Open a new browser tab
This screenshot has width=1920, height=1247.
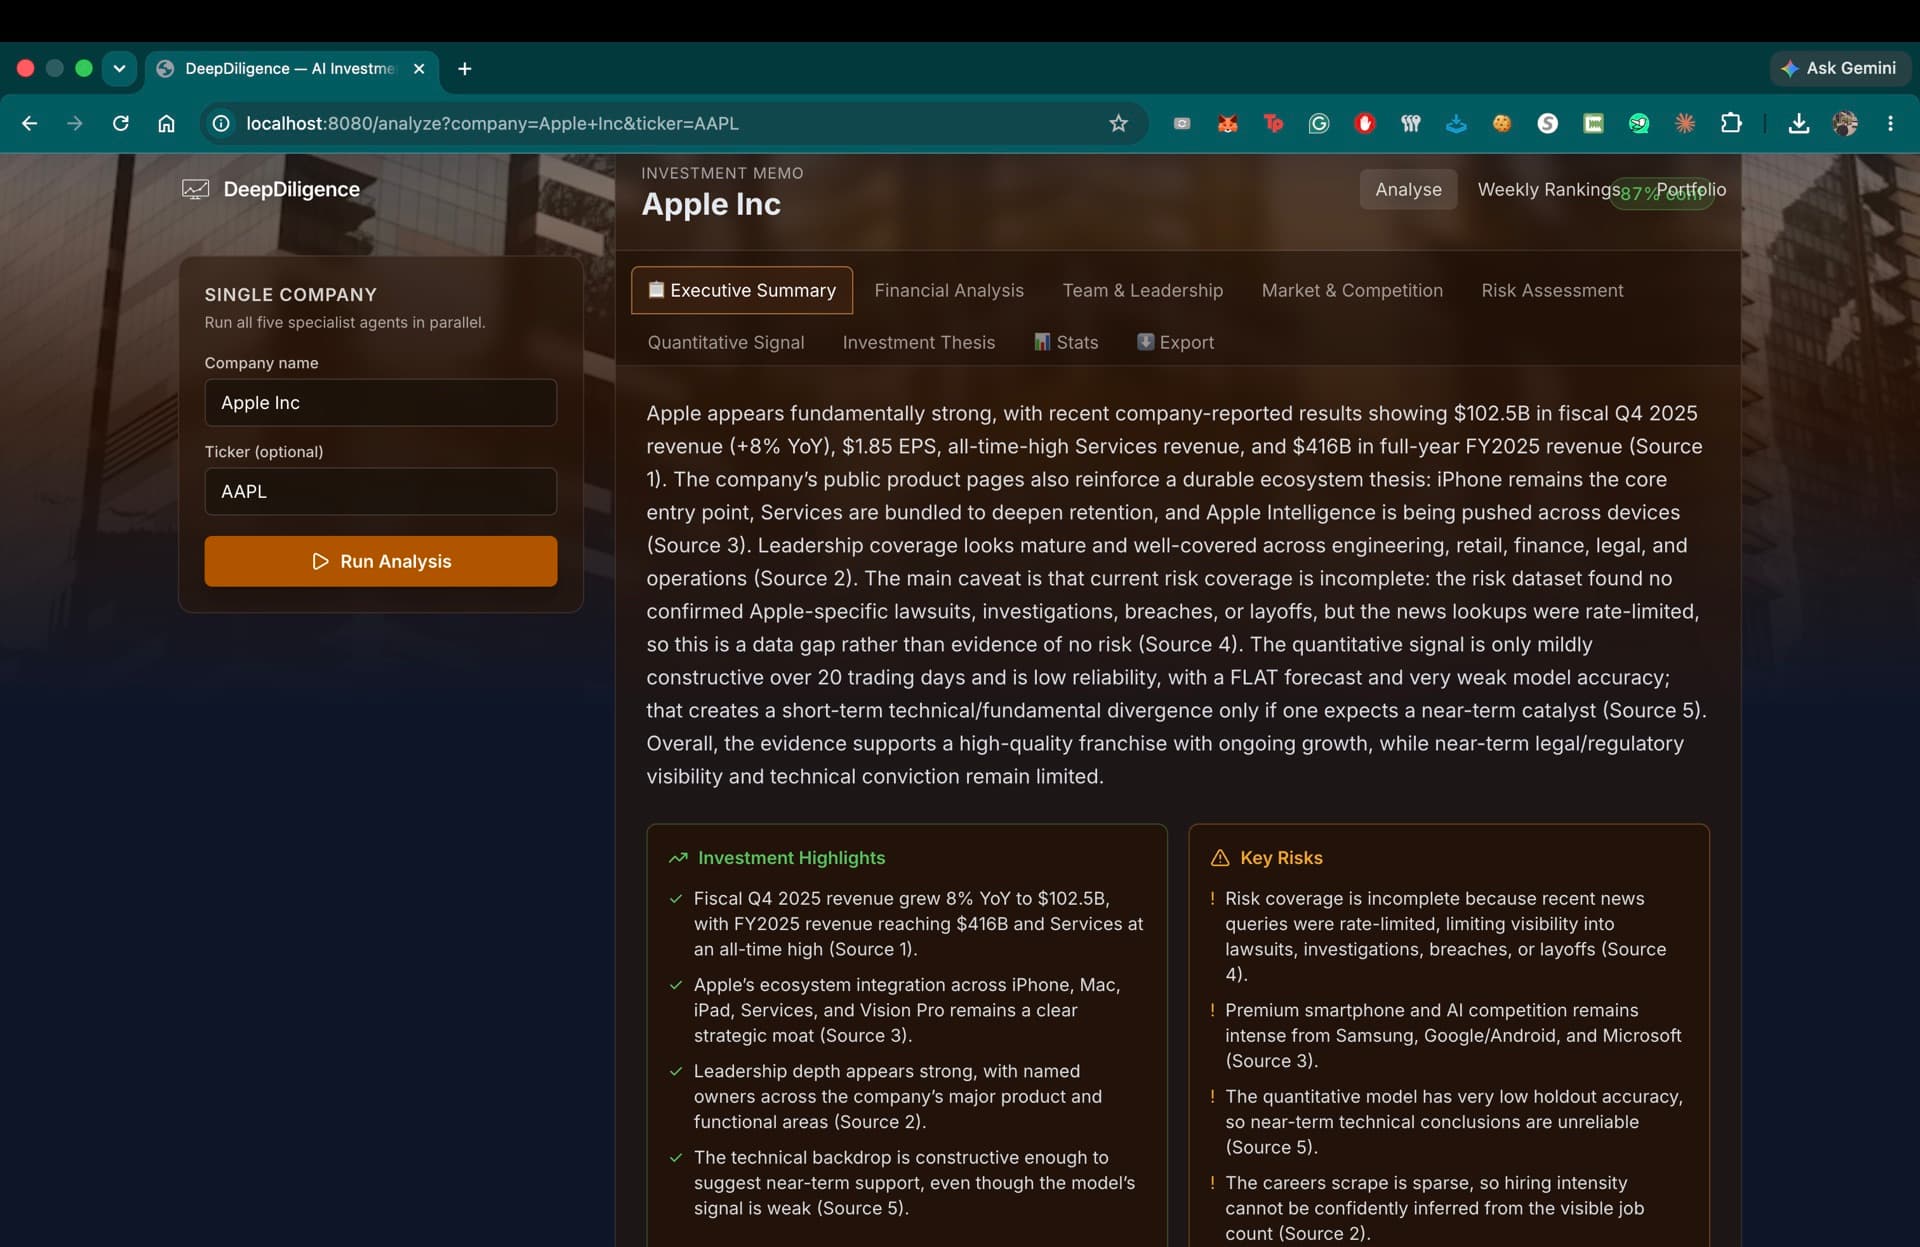tap(464, 68)
